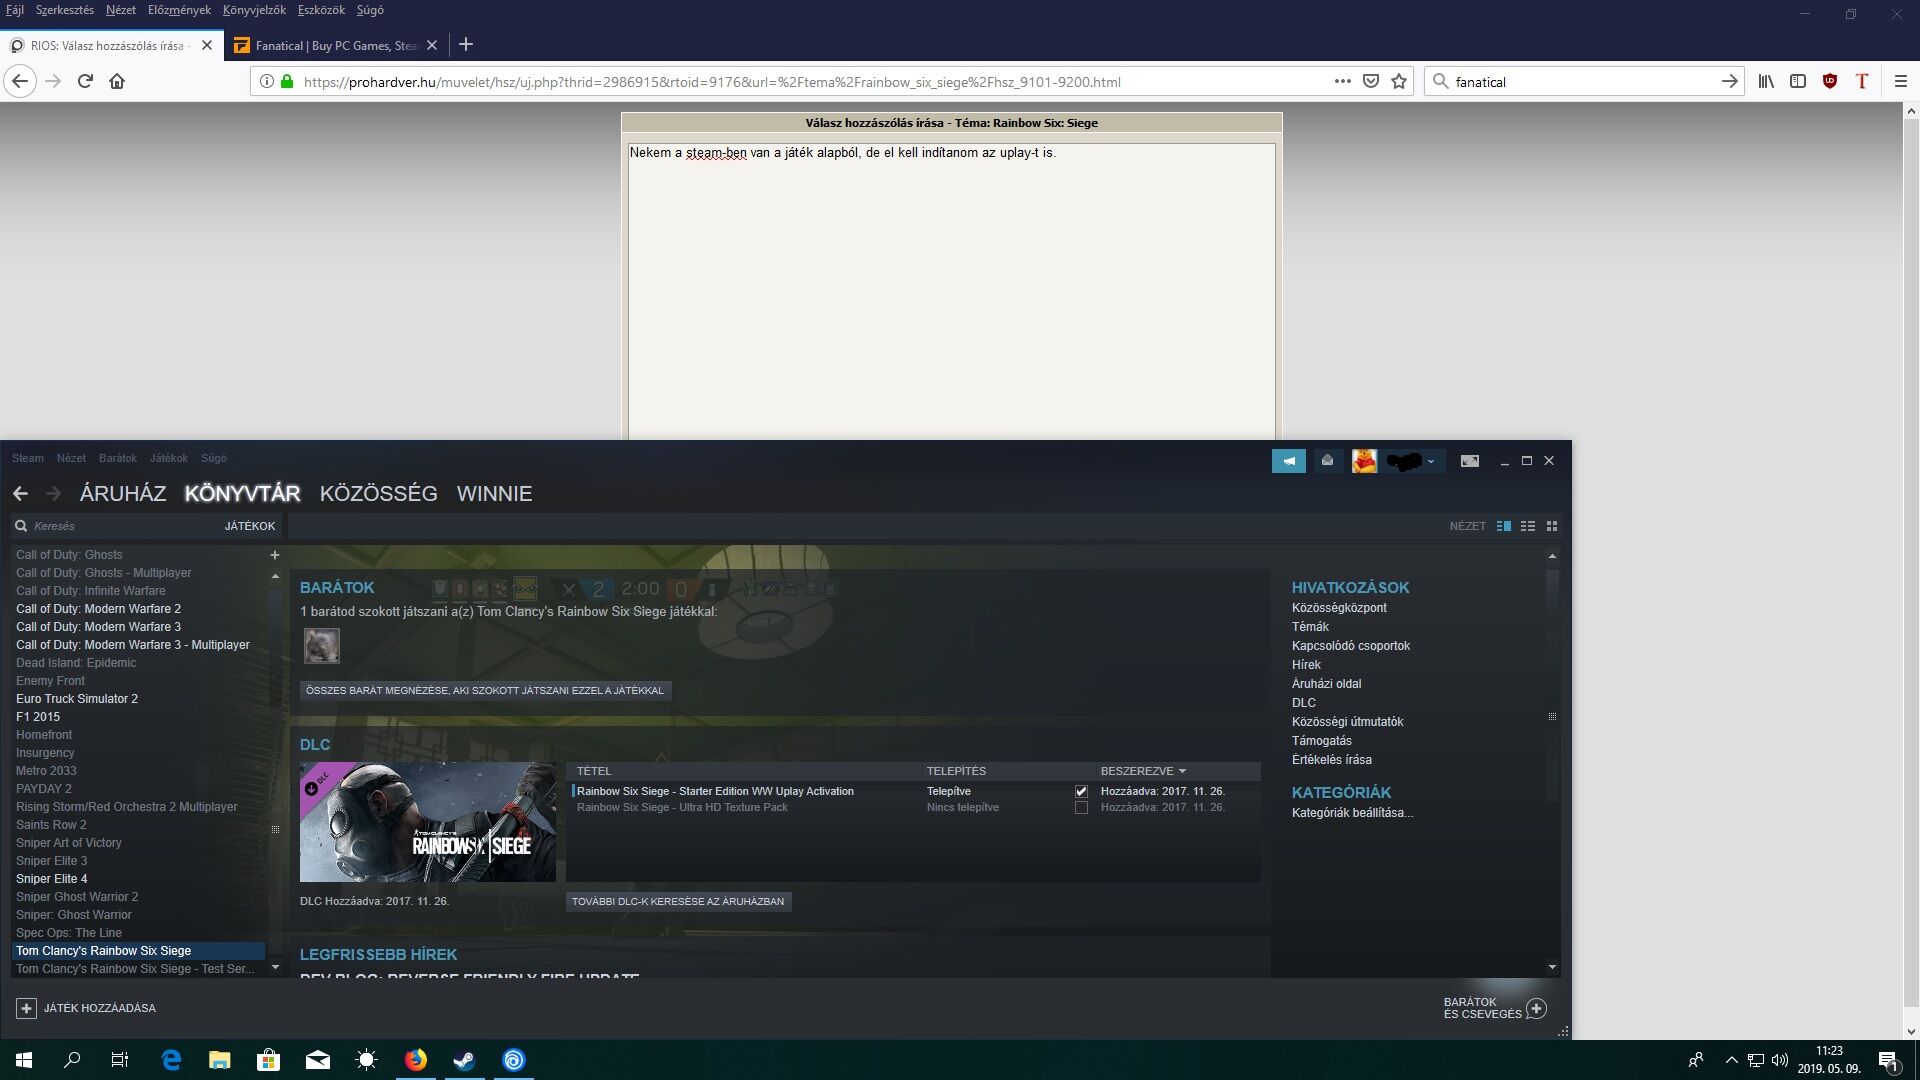Select Sniper Elite 4 in list
This screenshot has height=1080, width=1920.
click(x=52, y=879)
